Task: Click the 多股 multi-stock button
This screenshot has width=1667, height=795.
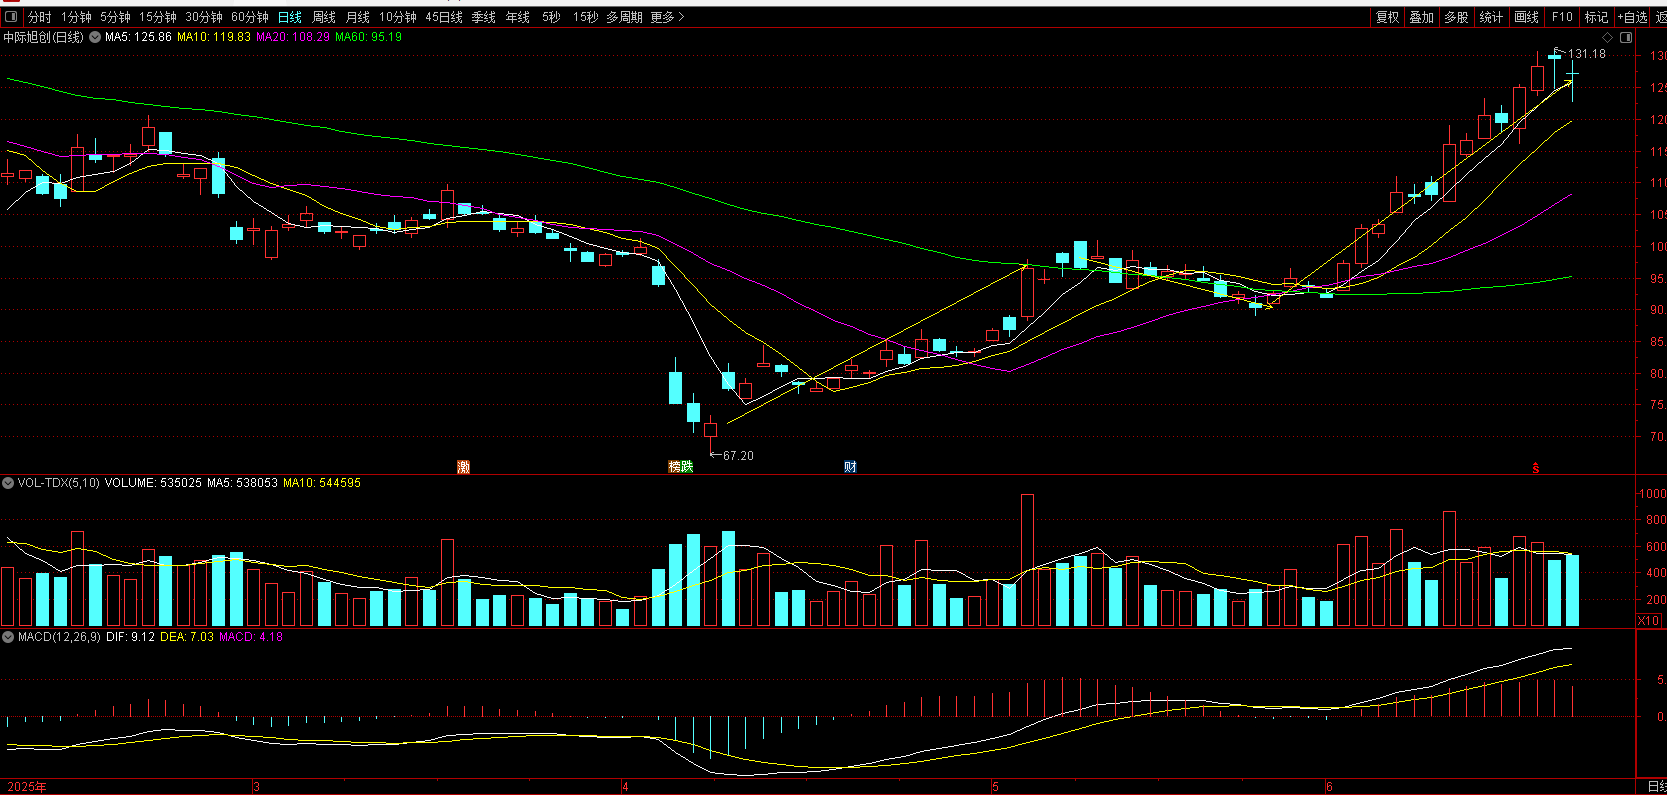Action: point(1456,17)
